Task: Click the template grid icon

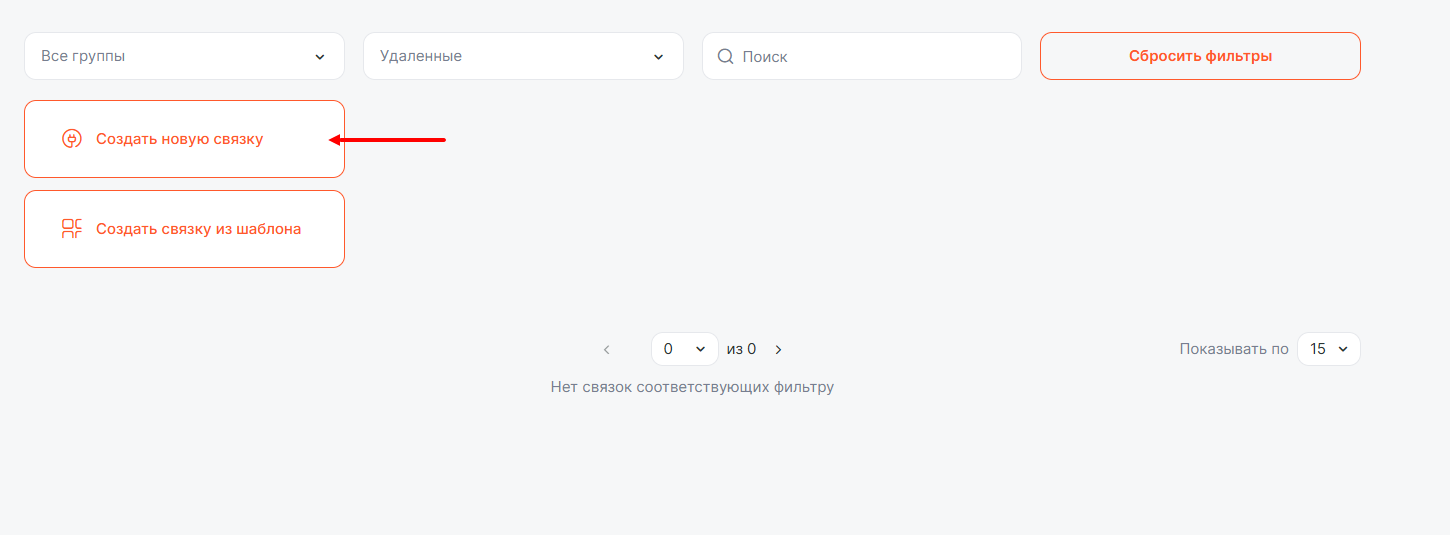Action: [x=71, y=229]
